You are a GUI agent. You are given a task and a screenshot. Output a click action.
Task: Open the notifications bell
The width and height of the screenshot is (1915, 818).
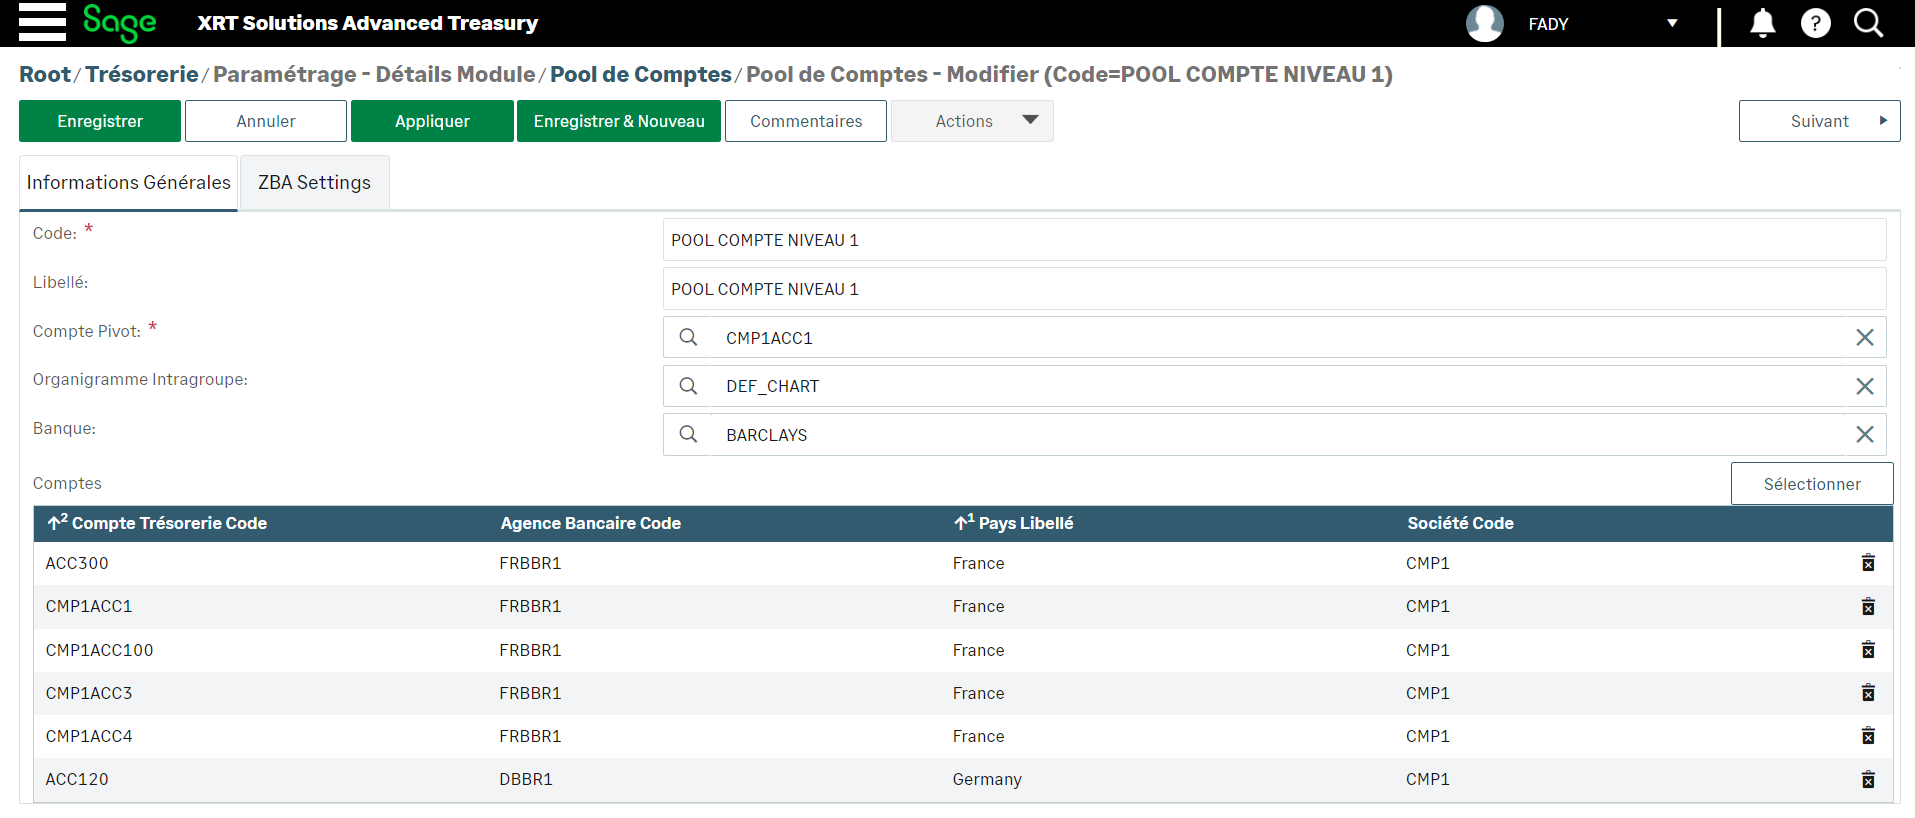click(x=1762, y=23)
